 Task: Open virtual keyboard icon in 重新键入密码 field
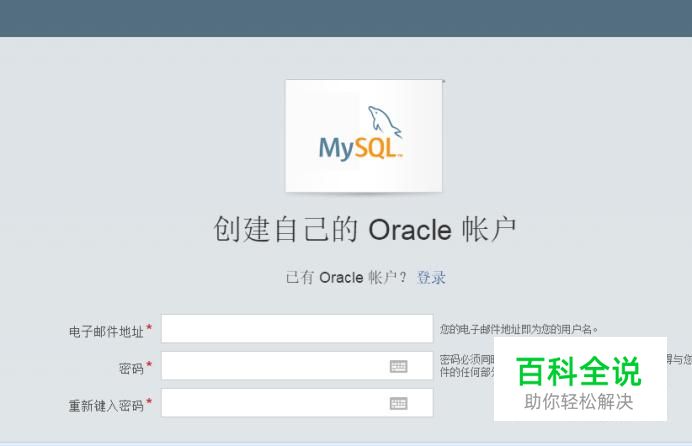pos(399,403)
